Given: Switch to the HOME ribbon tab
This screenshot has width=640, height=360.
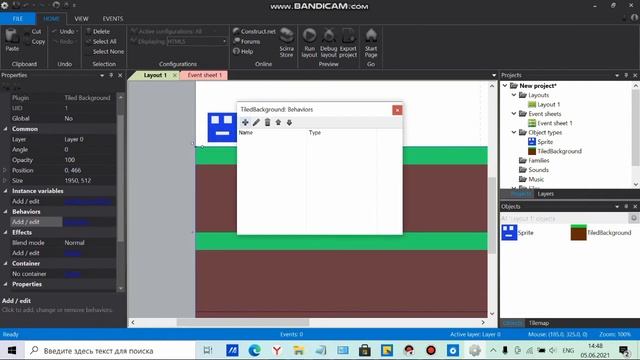Looking at the screenshot, I should click(51, 19).
